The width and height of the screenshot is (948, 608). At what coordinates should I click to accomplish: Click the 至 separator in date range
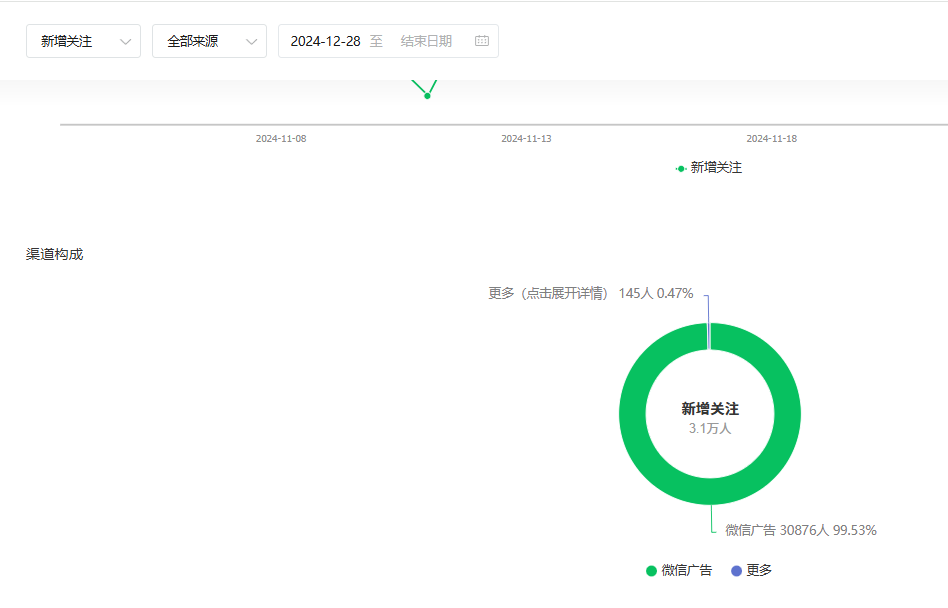click(x=376, y=41)
